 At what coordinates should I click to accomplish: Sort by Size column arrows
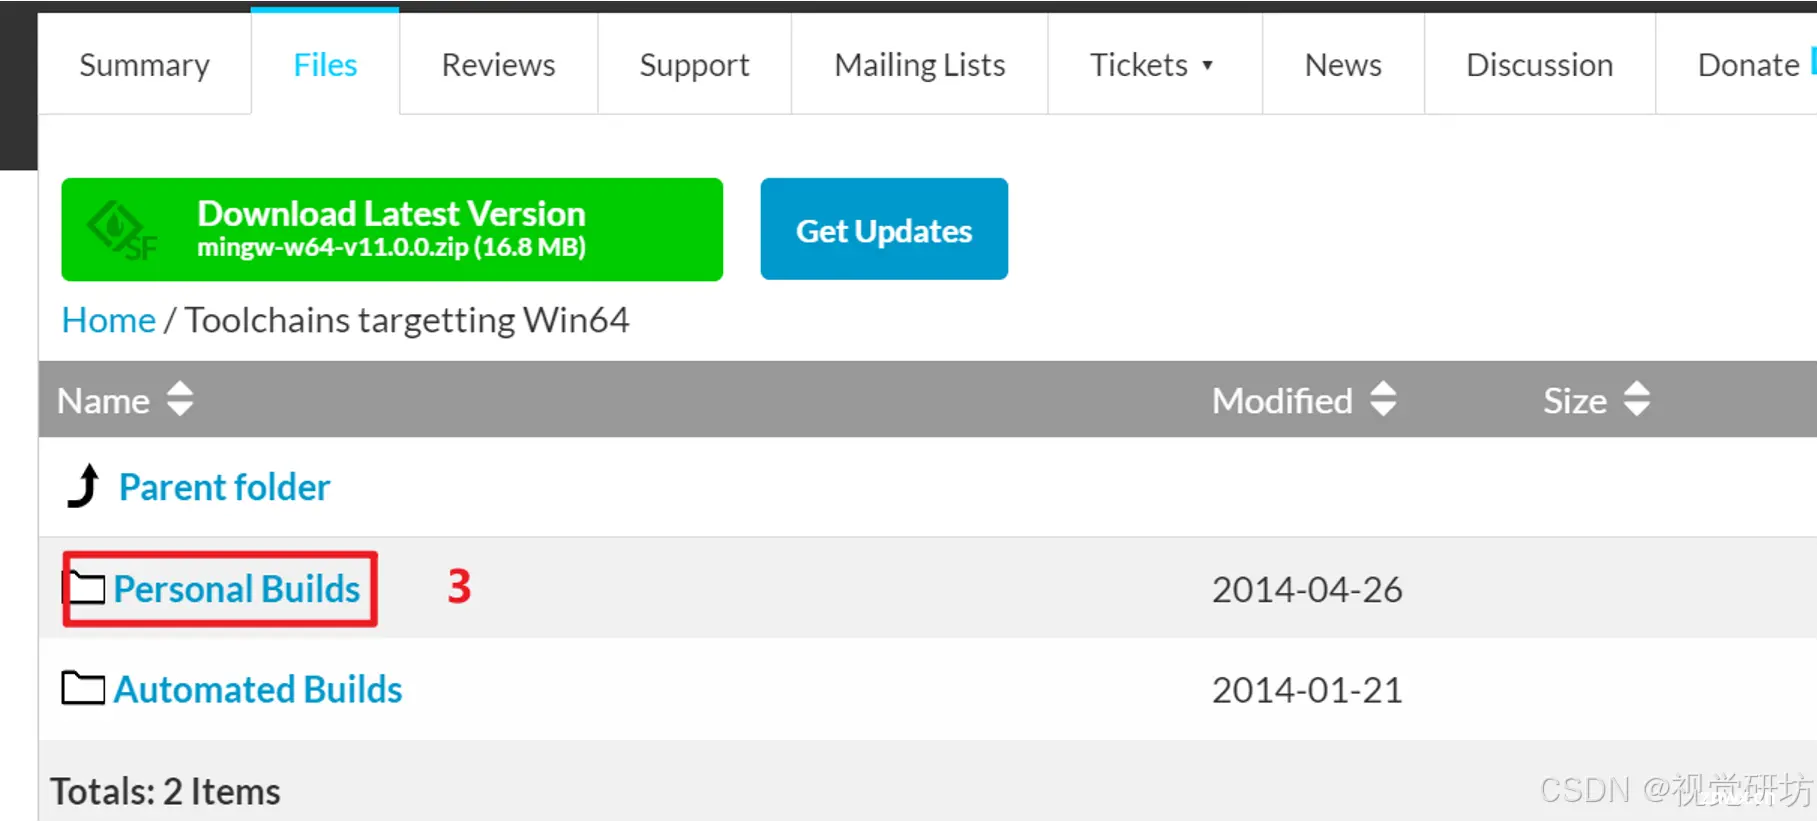point(1637,398)
